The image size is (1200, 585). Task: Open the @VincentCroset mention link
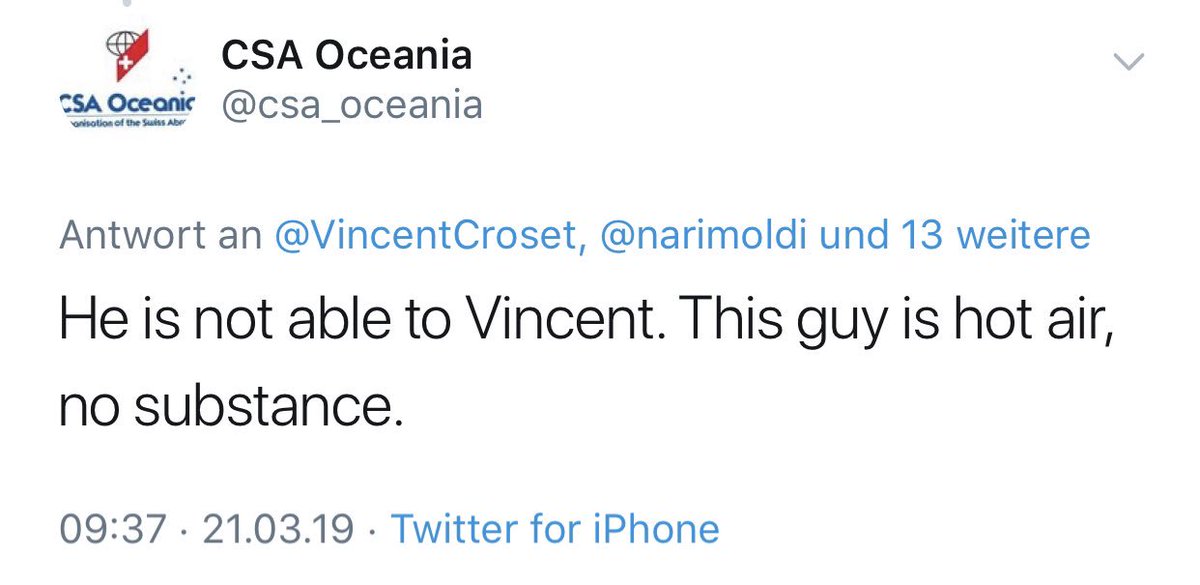pyautogui.click(x=426, y=236)
